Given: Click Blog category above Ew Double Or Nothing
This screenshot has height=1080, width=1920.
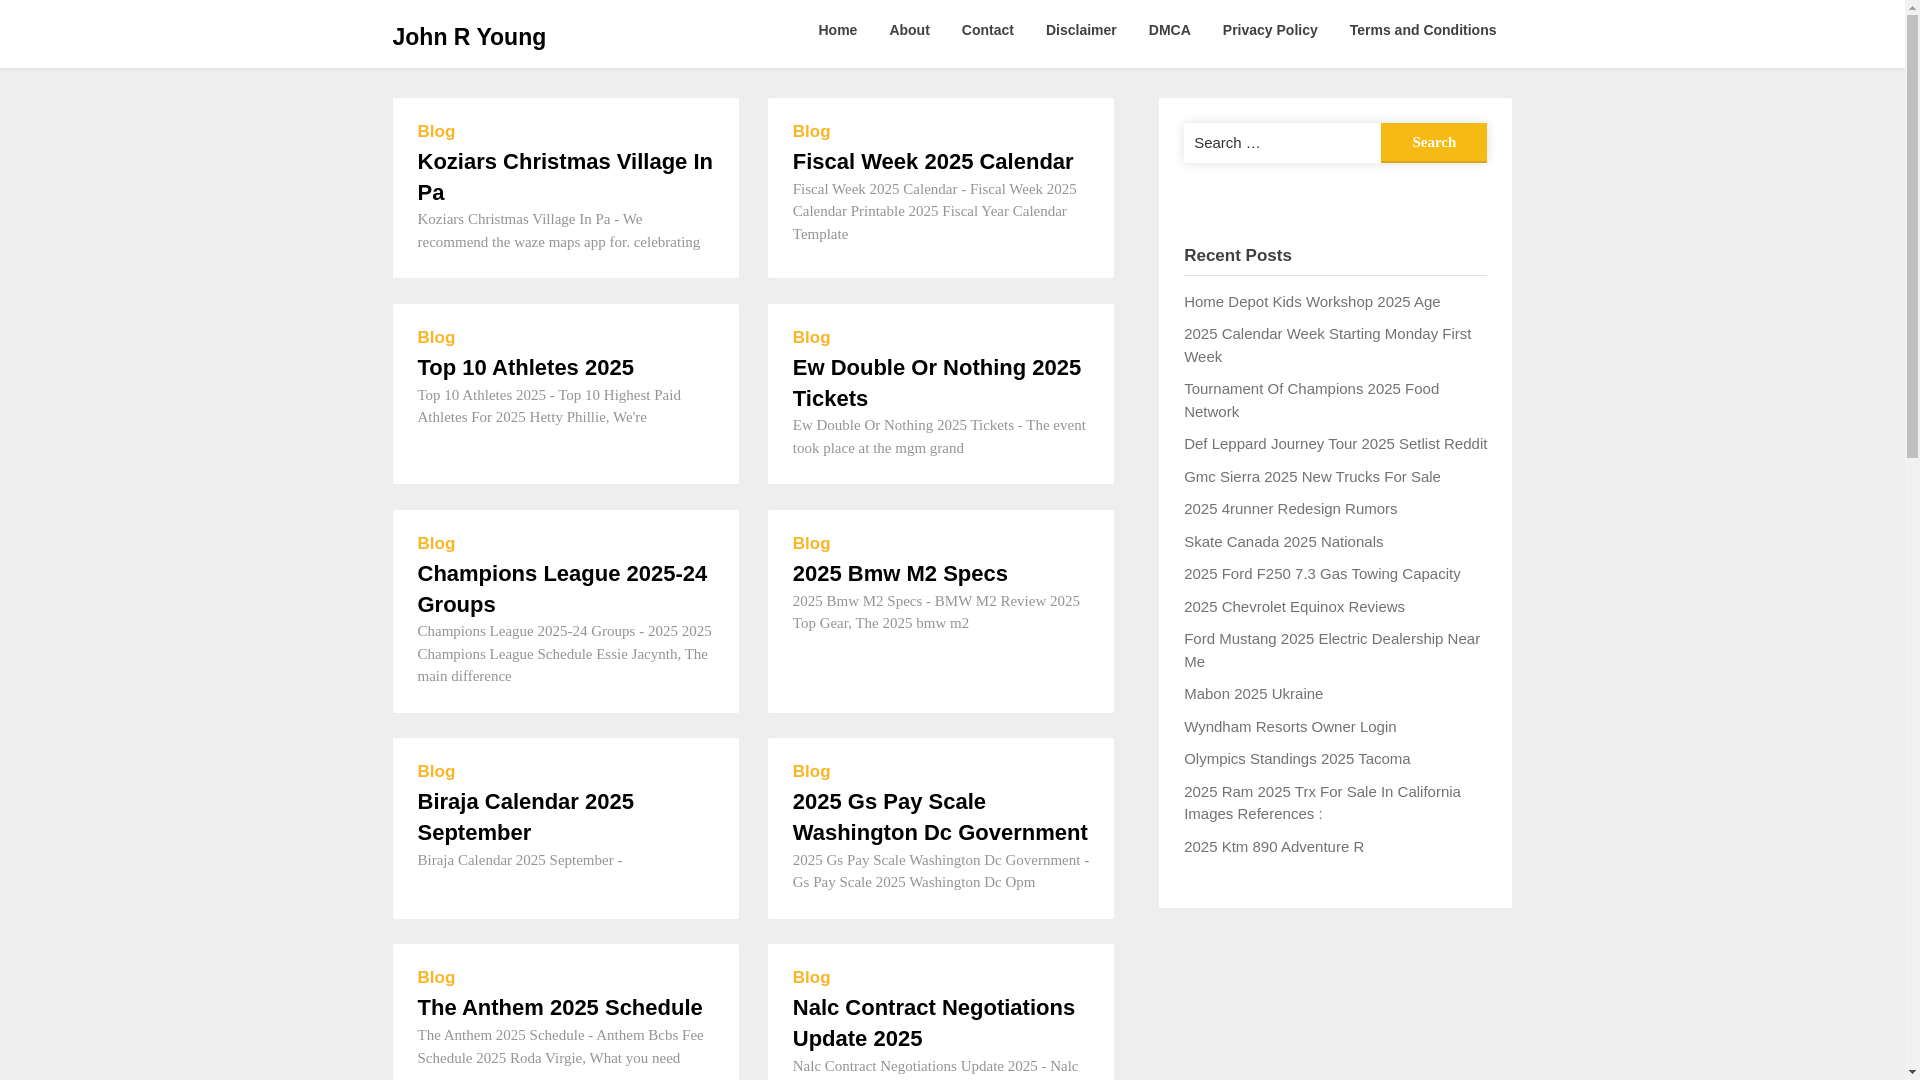Looking at the screenshot, I should 811,337.
